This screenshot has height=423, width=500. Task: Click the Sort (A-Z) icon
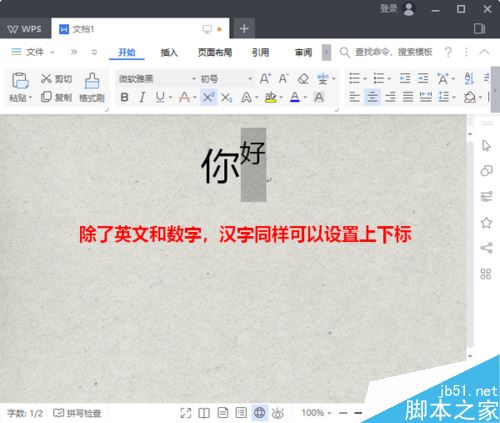[x=469, y=79]
